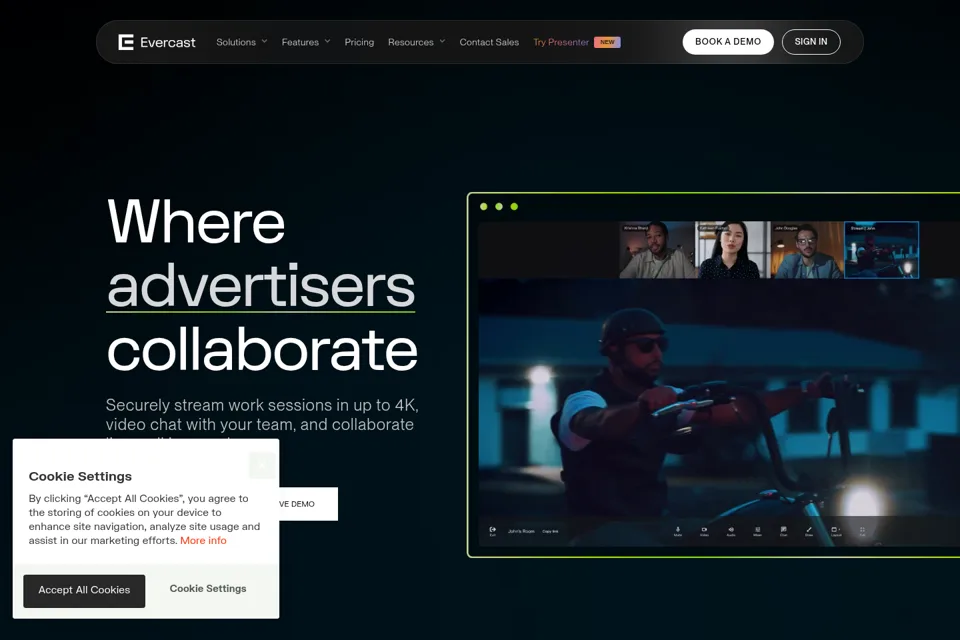
Task: Close the Cookie Settings popup
Action: click(x=262, y=465)
